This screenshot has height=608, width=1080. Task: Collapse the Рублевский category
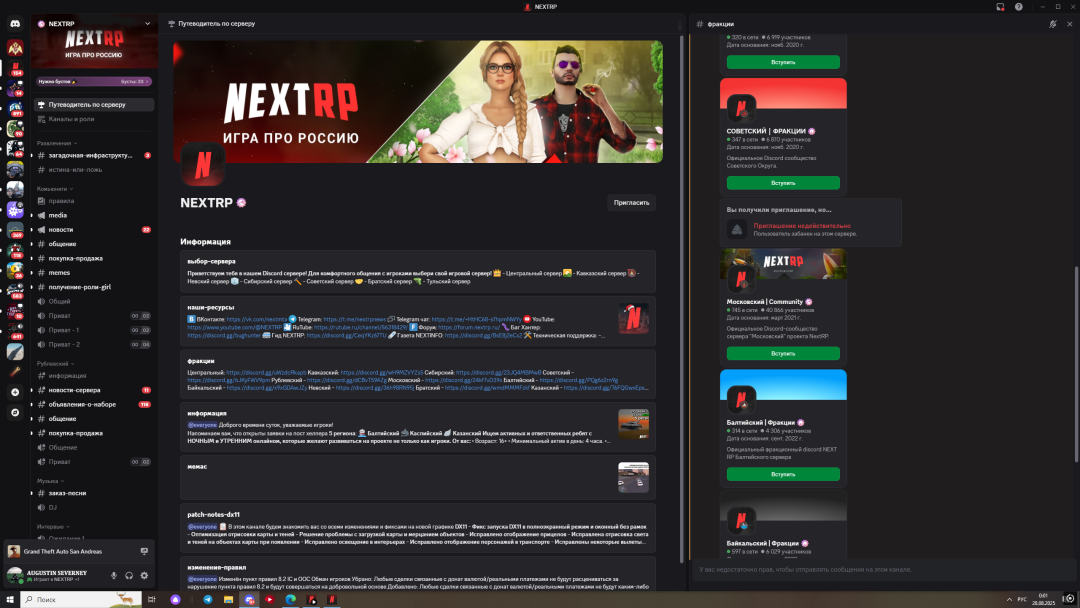click(x=55, y=364)
